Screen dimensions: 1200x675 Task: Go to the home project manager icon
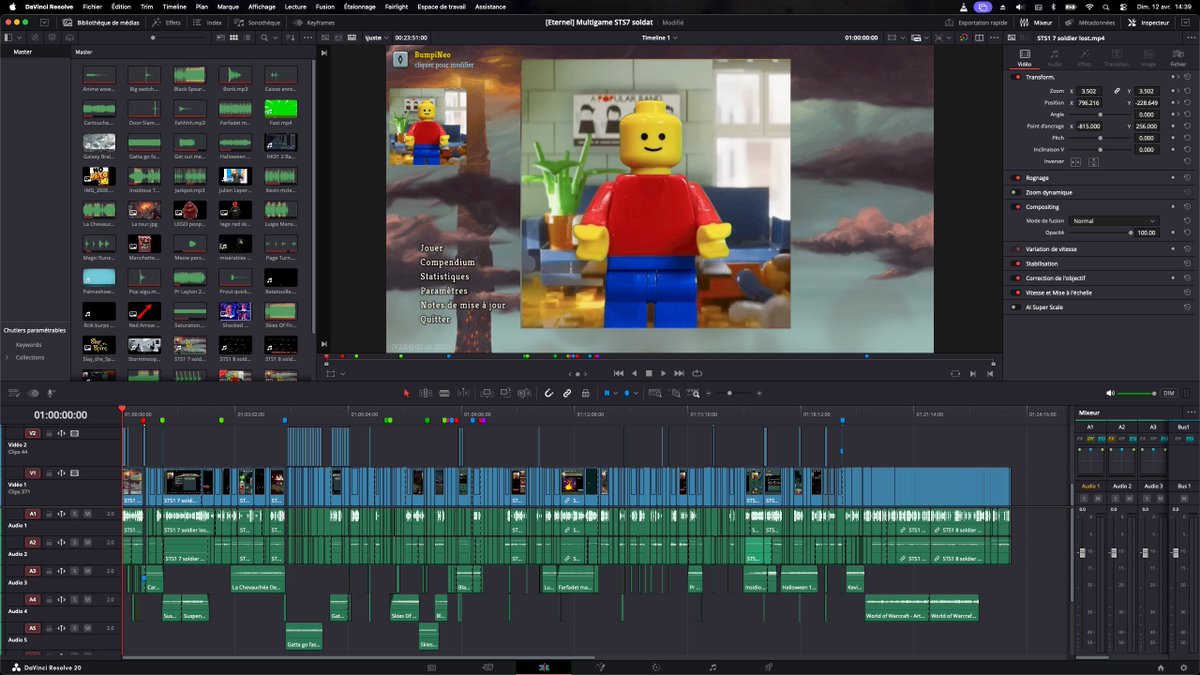[x=1161, y=667]
